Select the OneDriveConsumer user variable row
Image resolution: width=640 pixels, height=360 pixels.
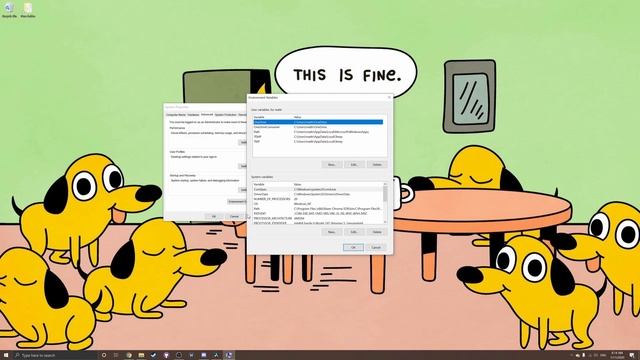[x=318, y=127]
